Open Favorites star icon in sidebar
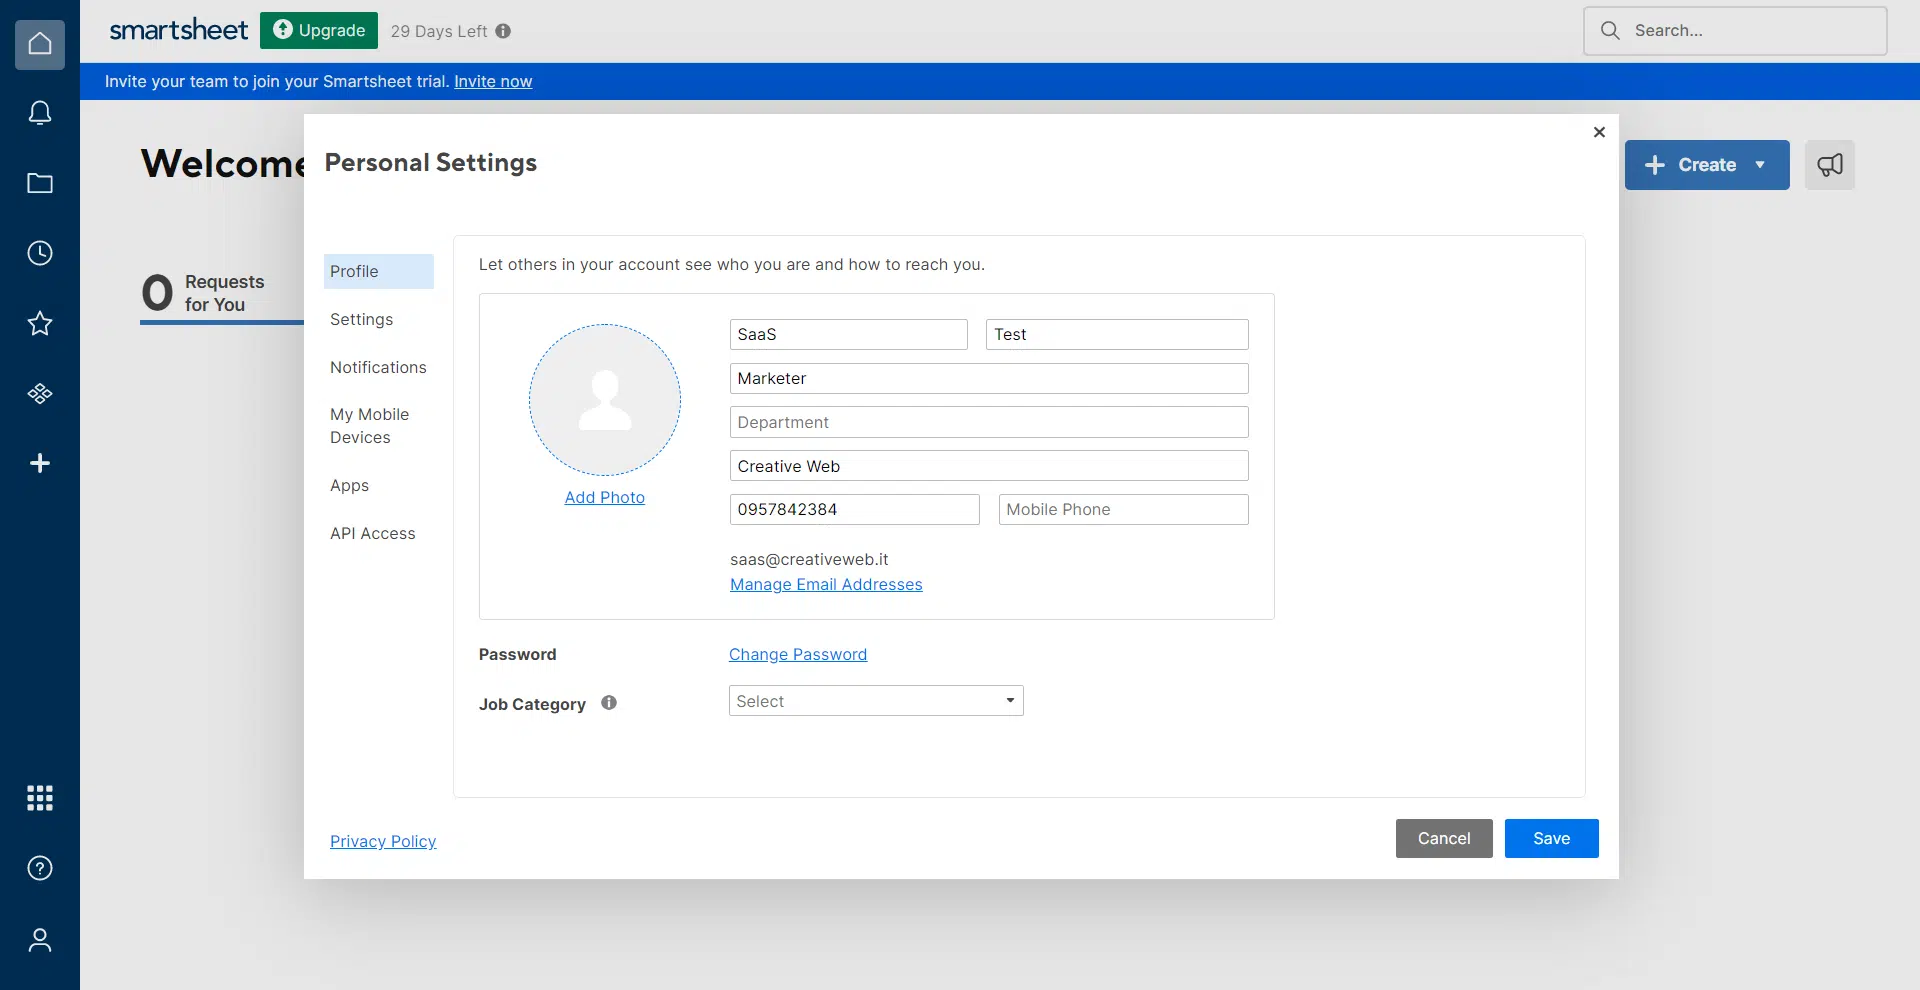Viewport: 1920px width, 990px height. (40, 323)
